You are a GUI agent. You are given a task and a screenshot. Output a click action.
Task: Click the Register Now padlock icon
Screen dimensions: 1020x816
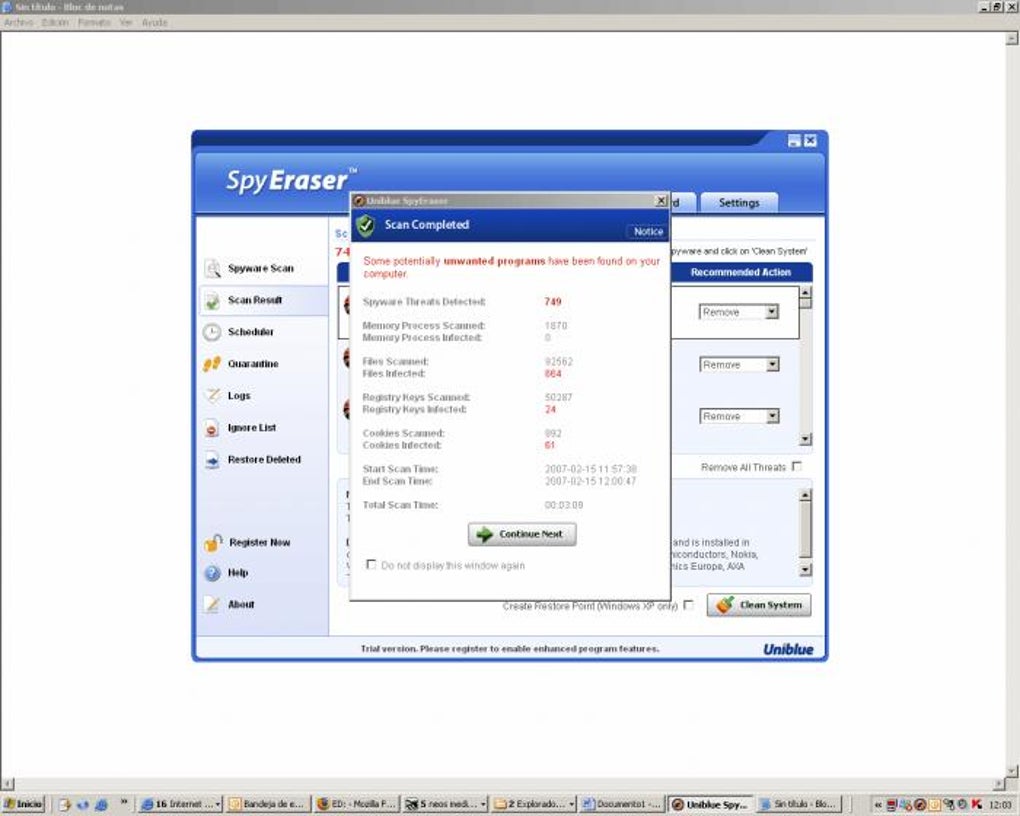[x=213, y=543]
